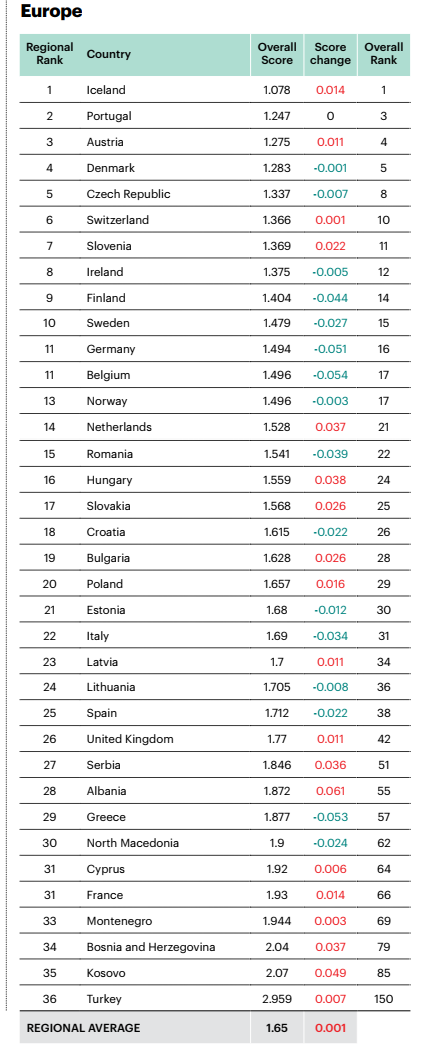The height and width of the screenshot is (1058, 428).
Task: Click the United Kingdom row label
Action: tap(130, 739)
